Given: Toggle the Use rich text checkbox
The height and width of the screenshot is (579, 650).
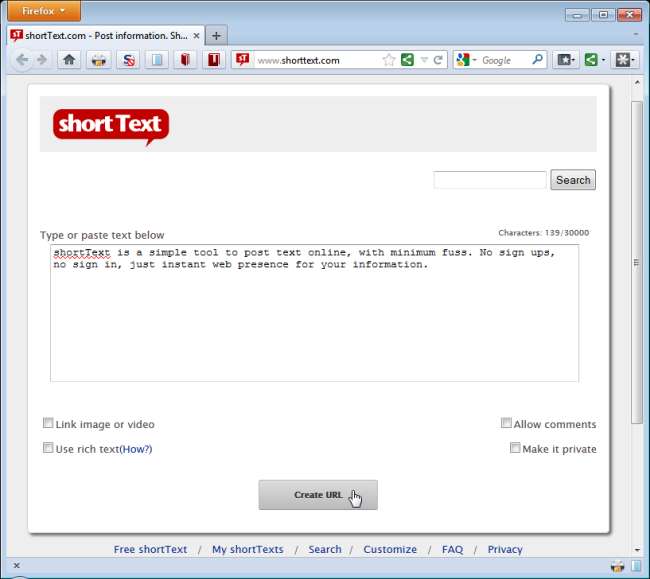Looking at the screenshot, I should tap(48, 449).
